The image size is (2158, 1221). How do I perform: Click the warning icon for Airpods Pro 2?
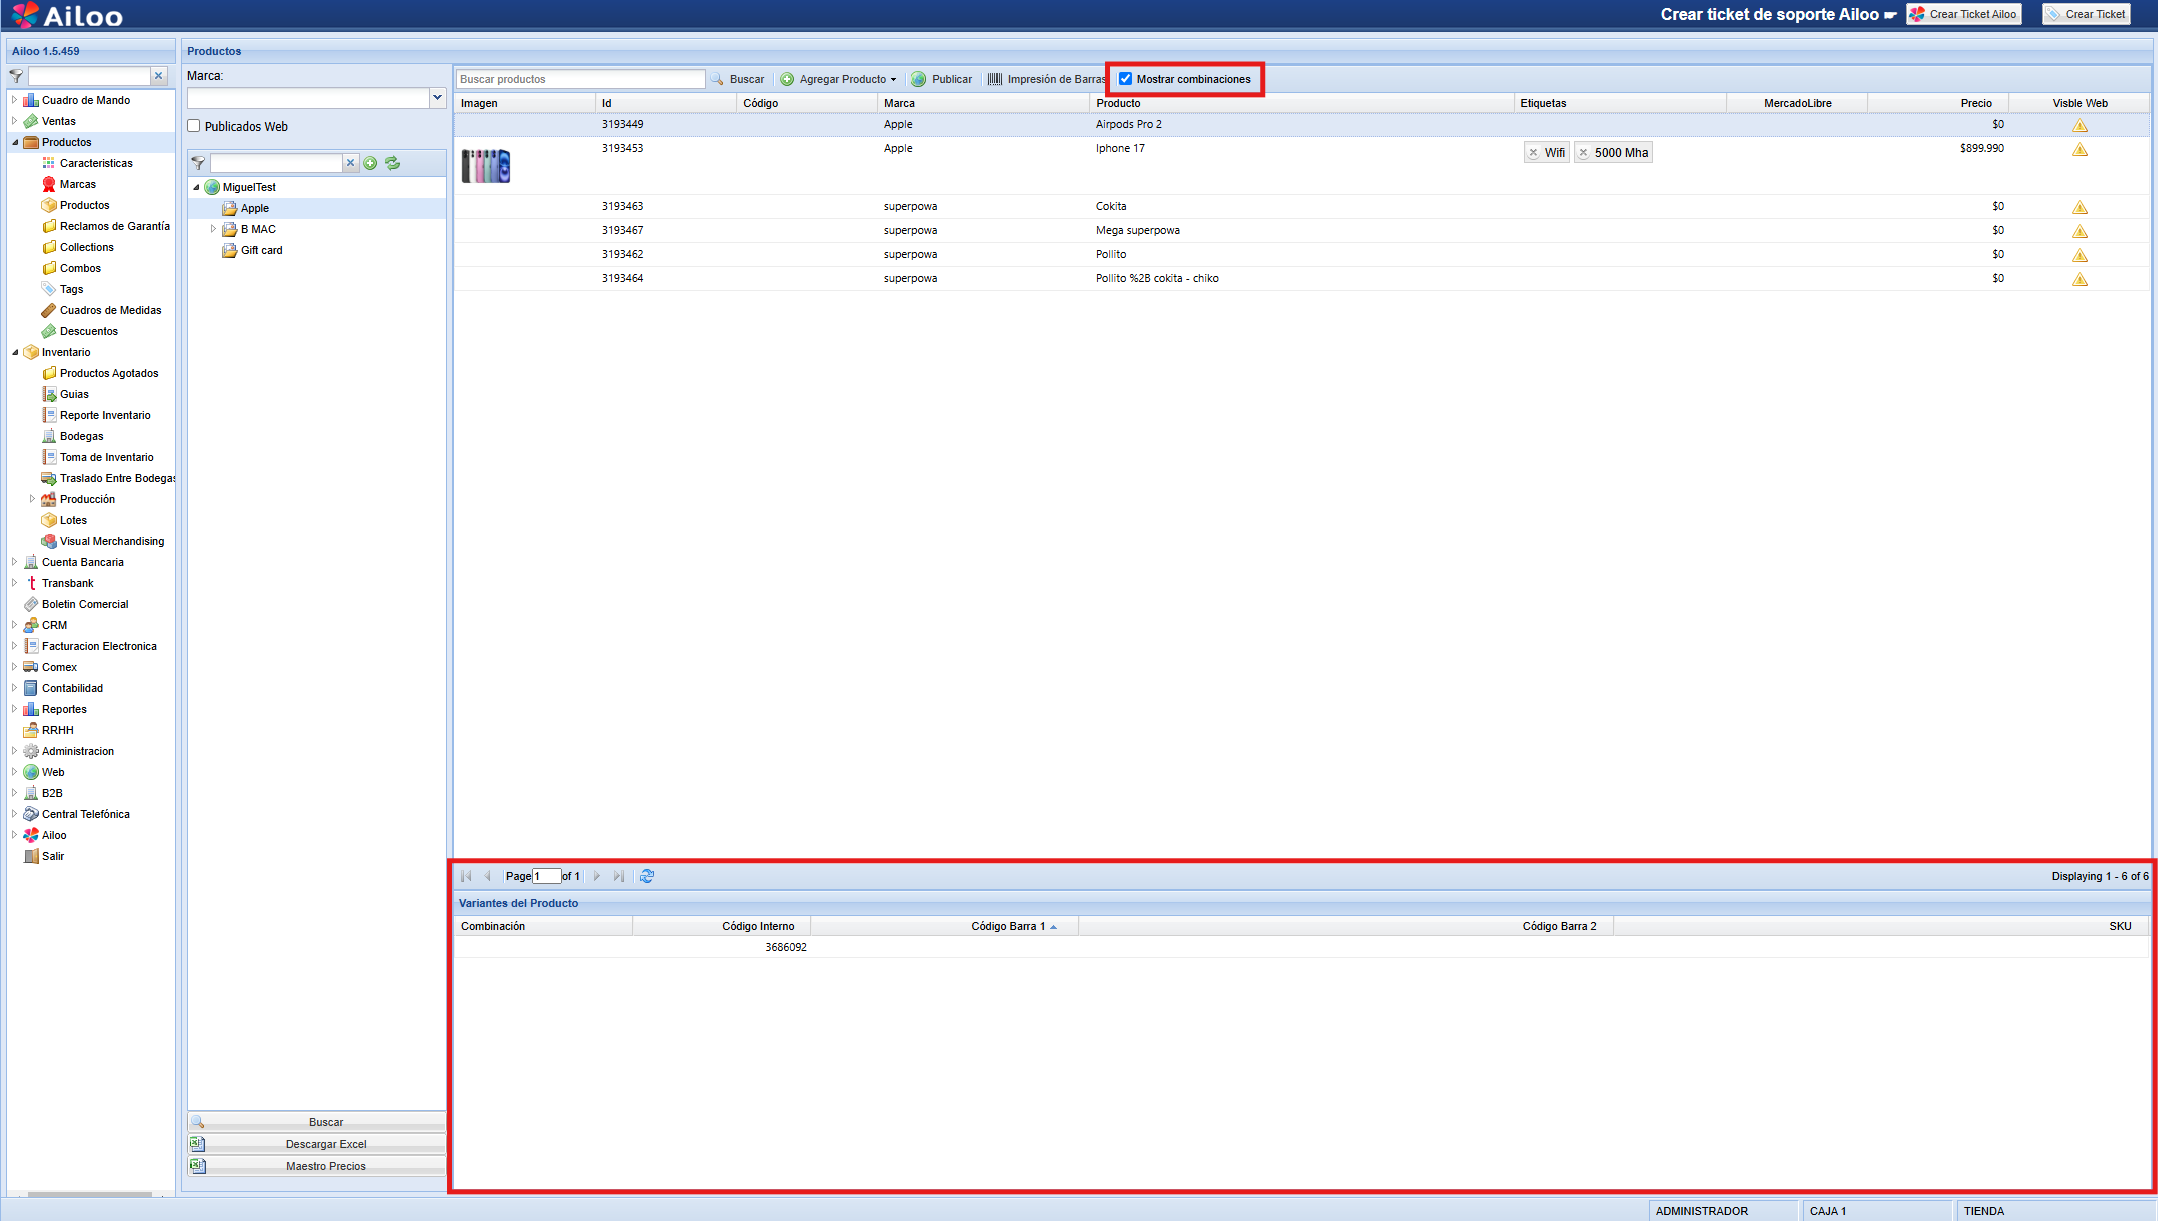(x=2079, y=125)
